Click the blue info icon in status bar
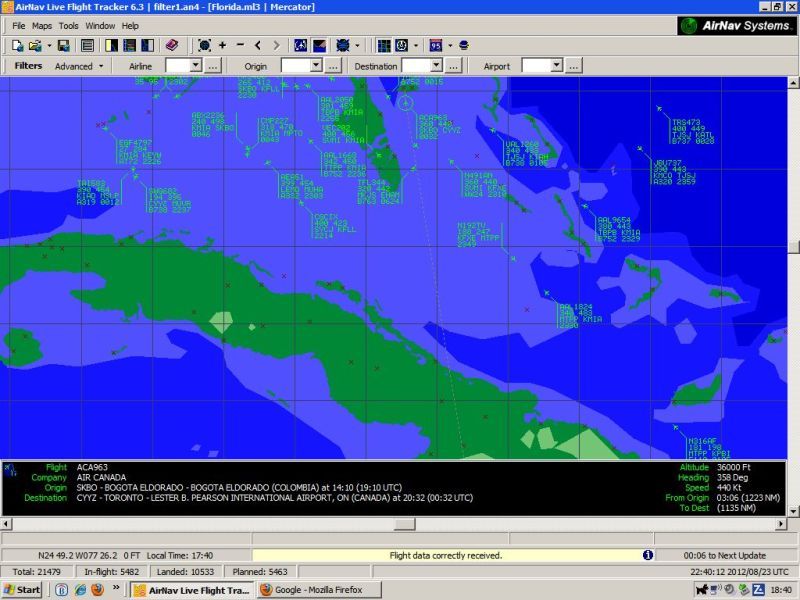 647,555
